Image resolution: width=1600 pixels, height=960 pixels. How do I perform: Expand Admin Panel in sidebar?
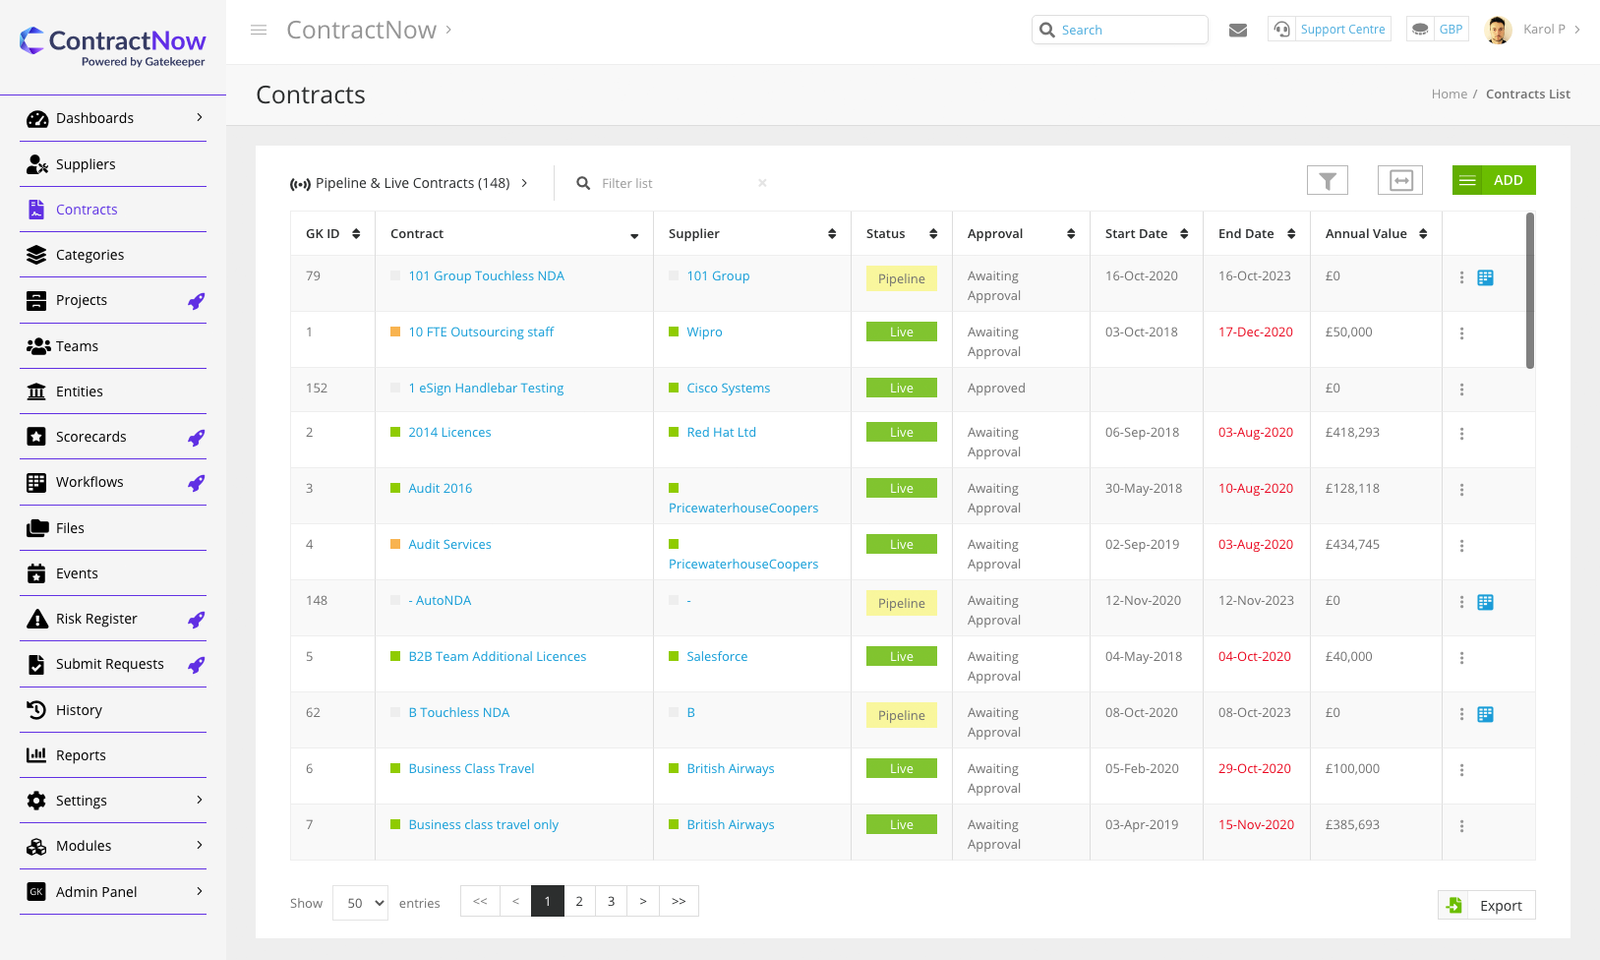[113, 892]
